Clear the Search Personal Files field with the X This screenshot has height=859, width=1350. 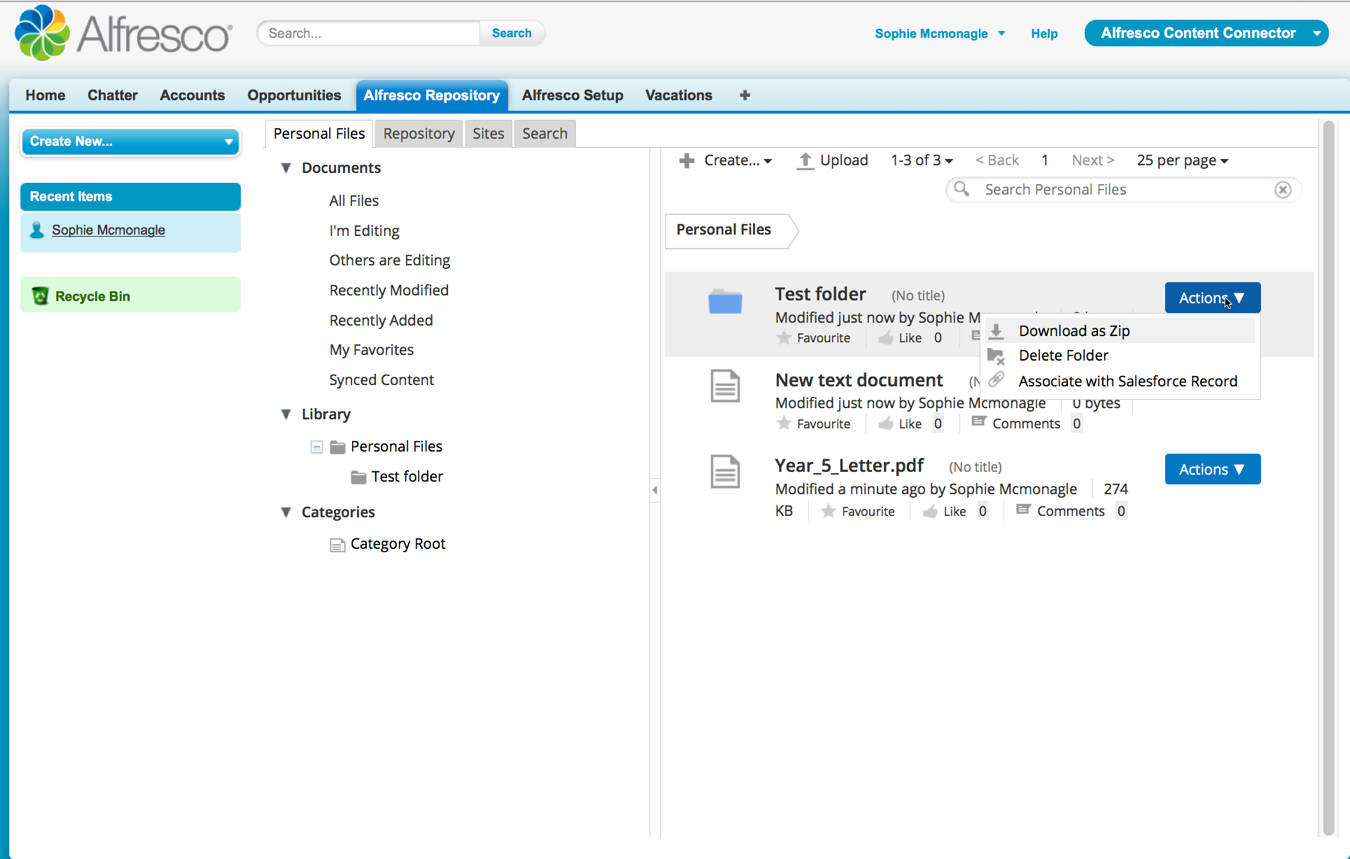pos(1283,189)
